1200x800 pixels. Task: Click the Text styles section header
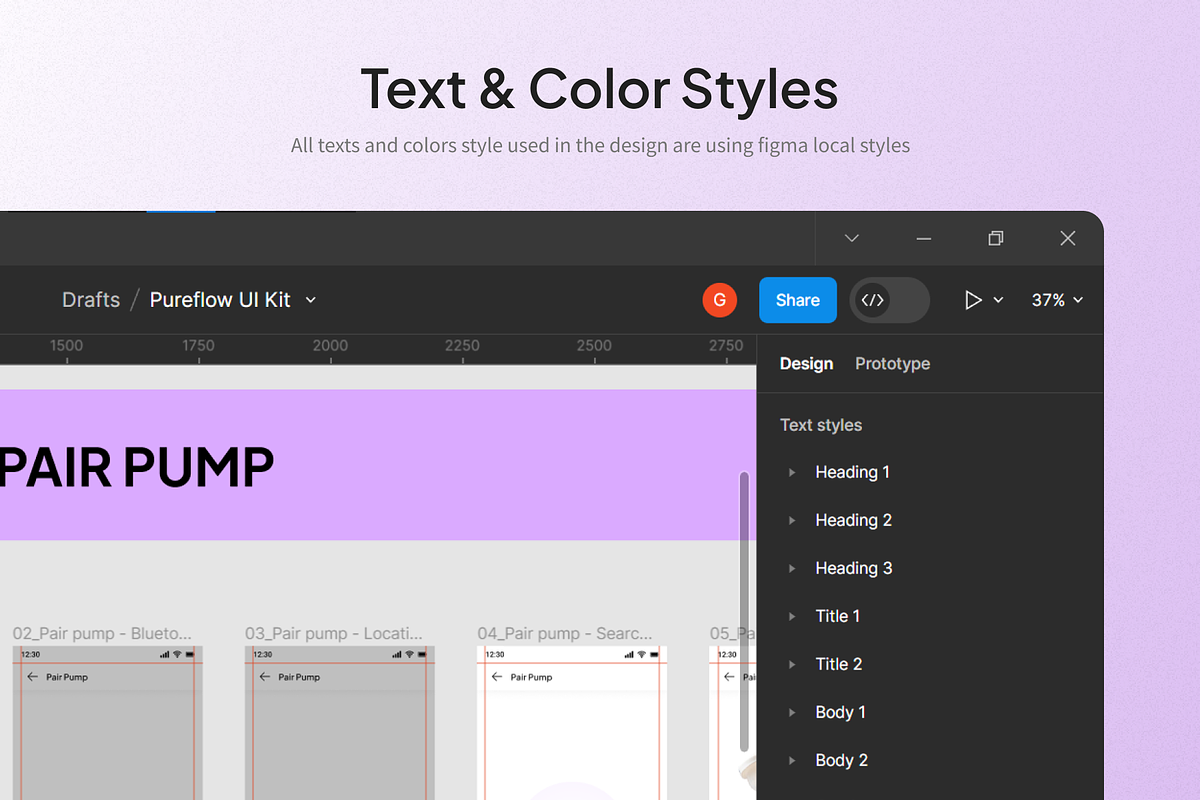[x=820, y=425]
